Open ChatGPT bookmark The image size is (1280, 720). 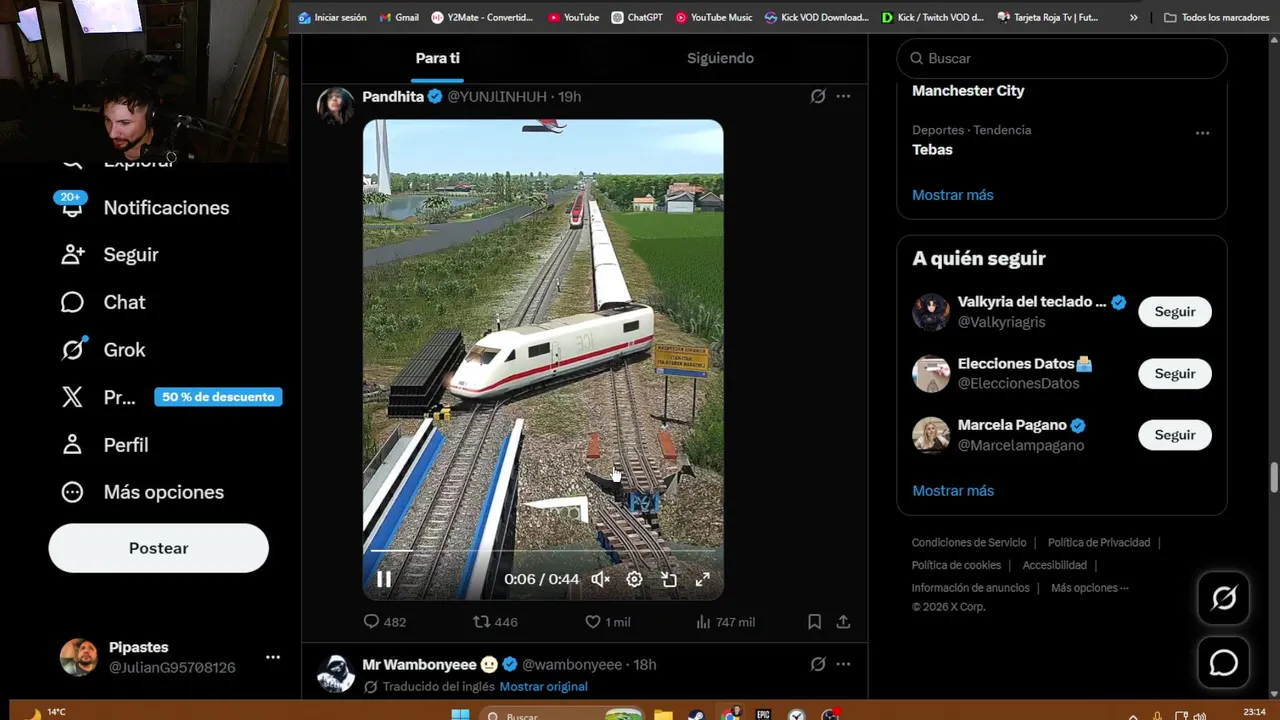tap(637, 17)
